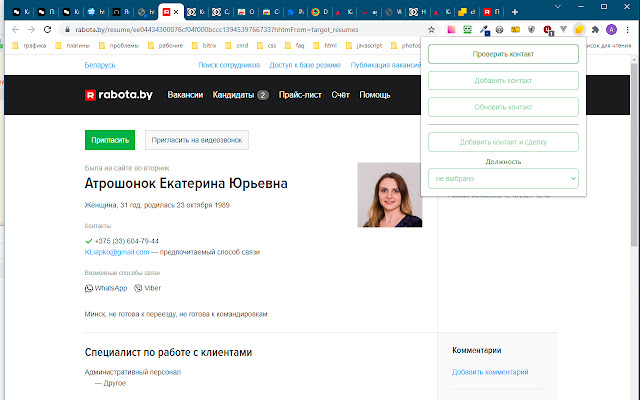Click the candidate profile photo
Image resolution: width=640 pixels, height=400 pixels.
[389, 194]
